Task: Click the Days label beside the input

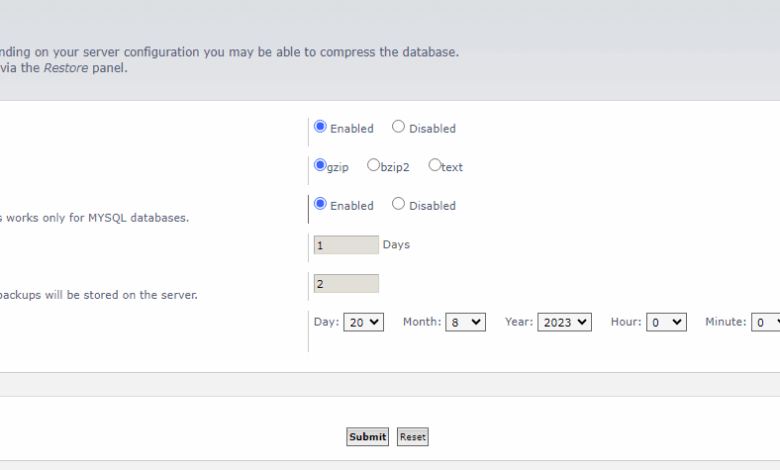Action: 396,245
